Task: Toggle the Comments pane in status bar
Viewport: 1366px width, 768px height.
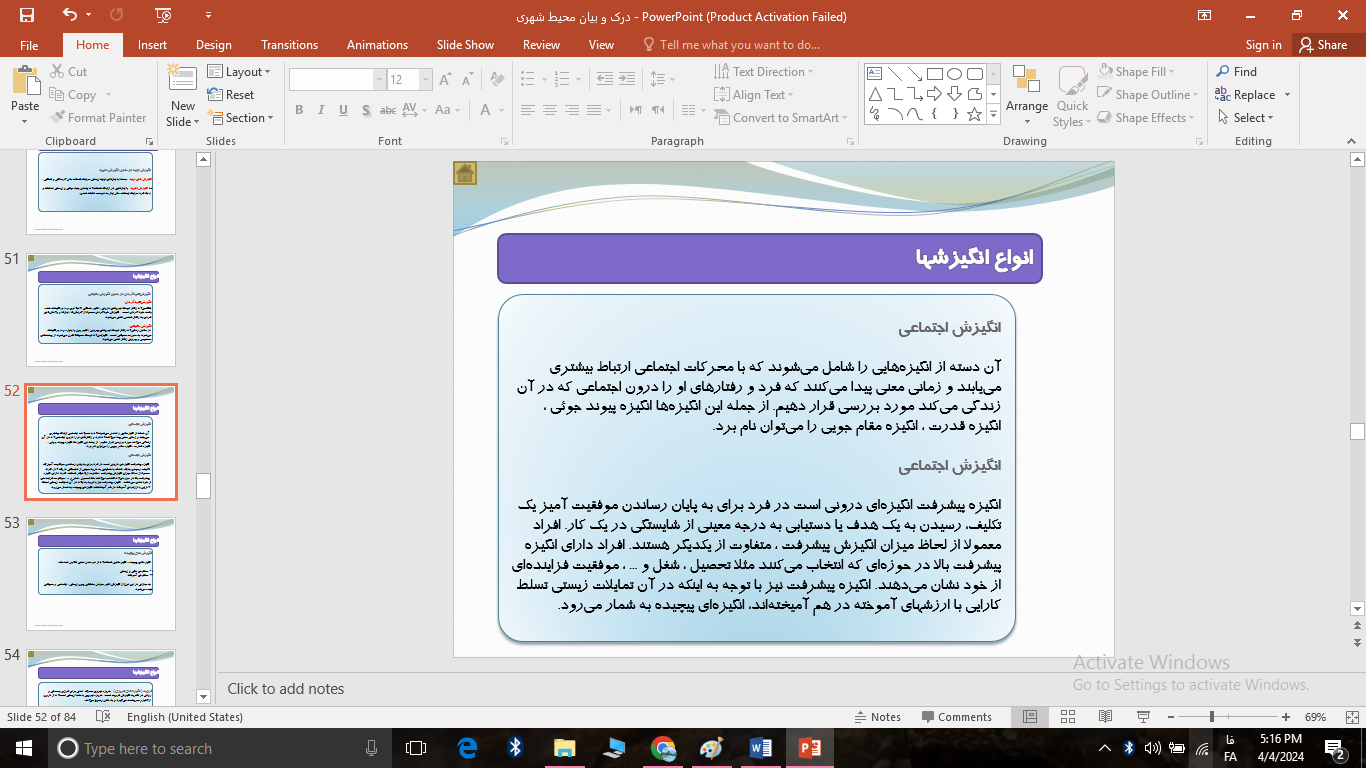Action: point(956,717)
